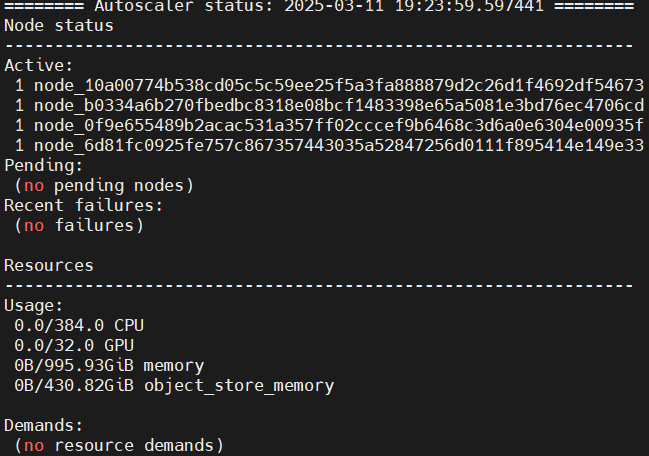This screenshot has height=456, width=649.
Task: Click the 0.0/32.0 GPU line
Action: coord(74,346)
